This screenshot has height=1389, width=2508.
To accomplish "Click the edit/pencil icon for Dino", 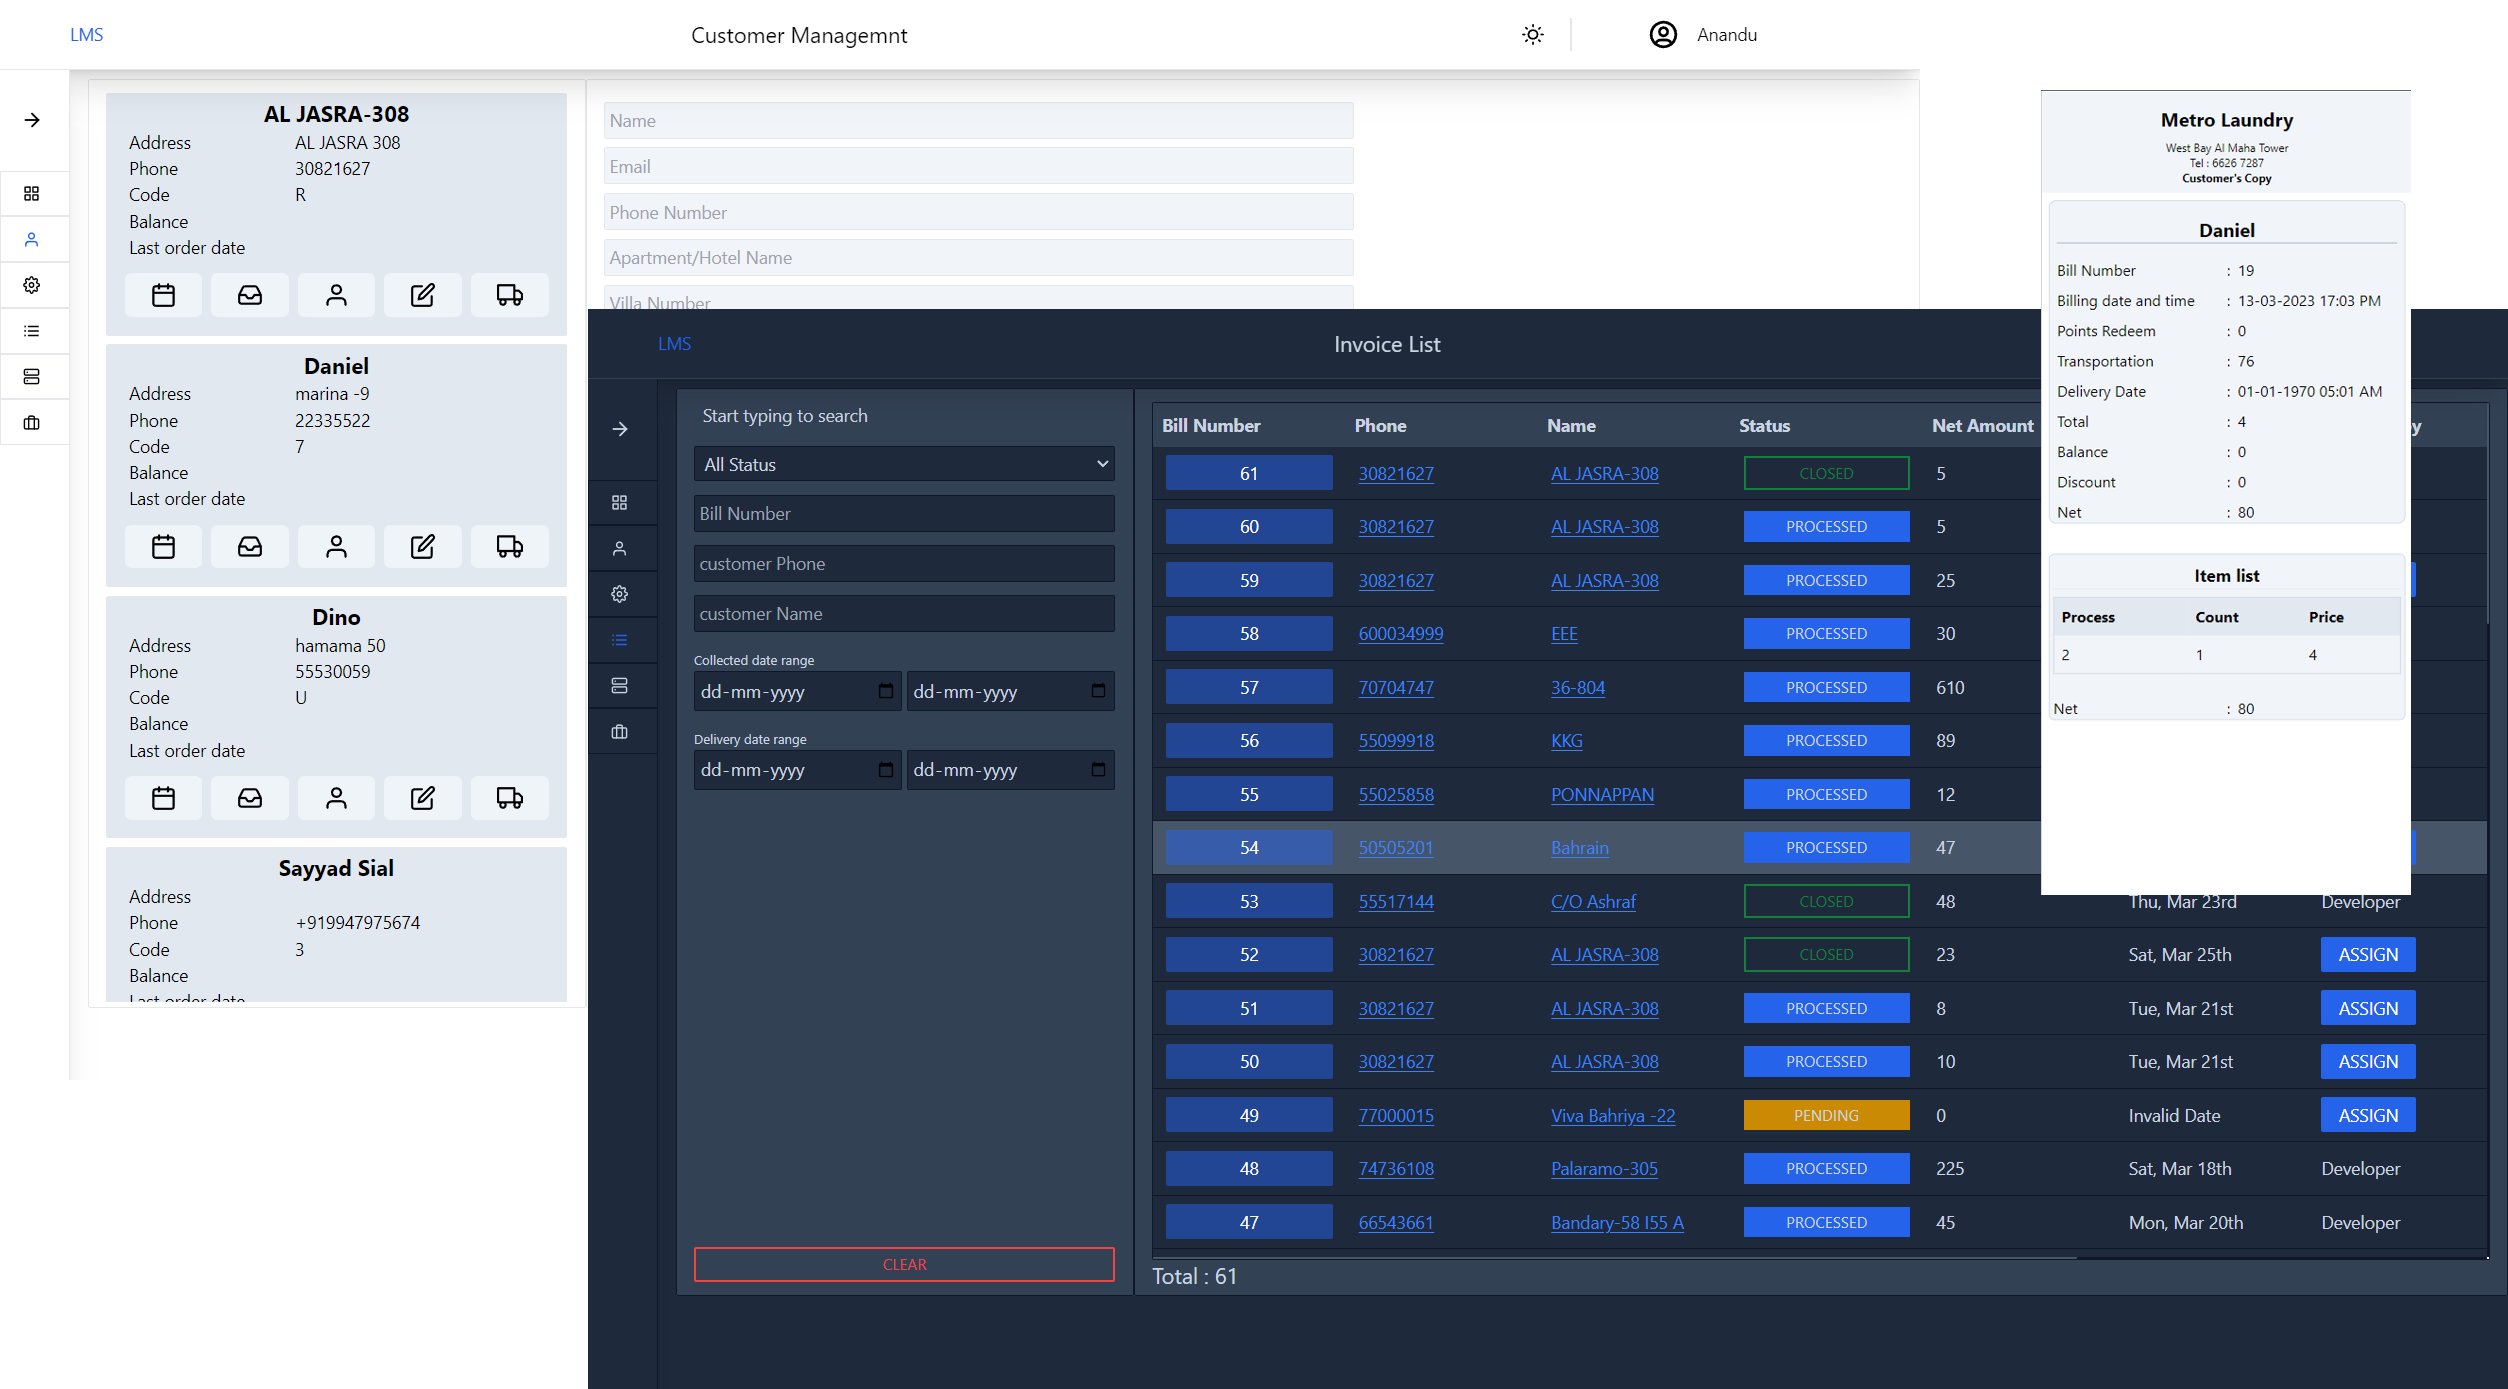I will click(421, 799).
